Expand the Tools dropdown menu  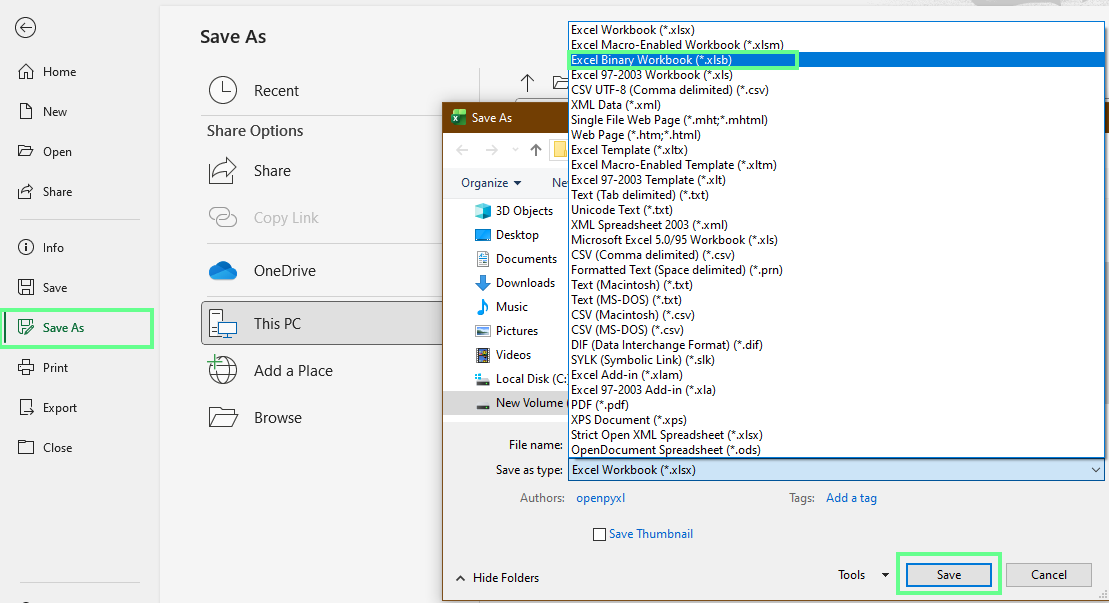point(862,574)
